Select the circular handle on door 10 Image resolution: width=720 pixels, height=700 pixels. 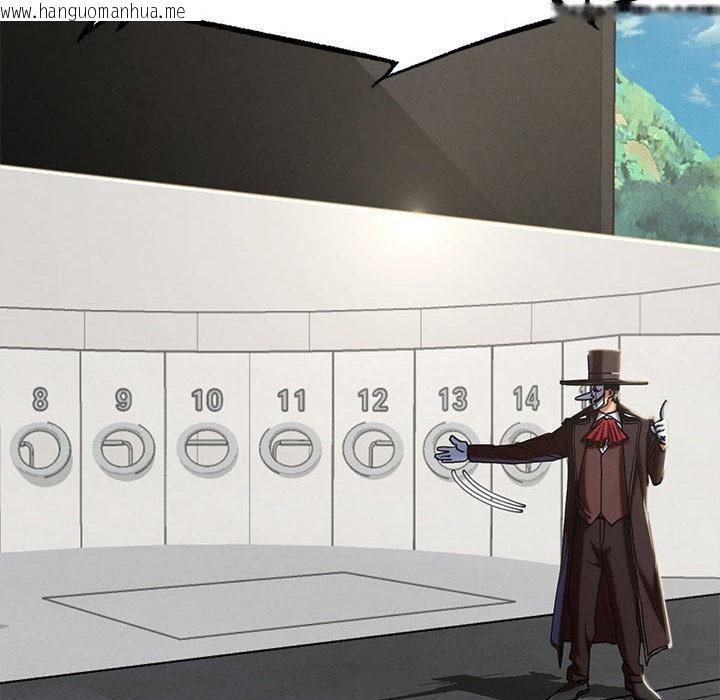tap(207, 449)
